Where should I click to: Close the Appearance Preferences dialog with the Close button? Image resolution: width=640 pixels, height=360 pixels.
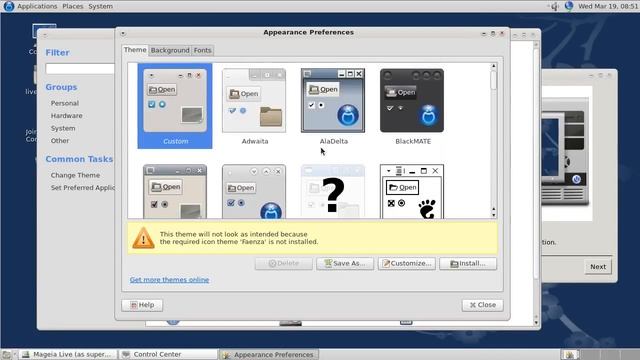pos(482,305)
